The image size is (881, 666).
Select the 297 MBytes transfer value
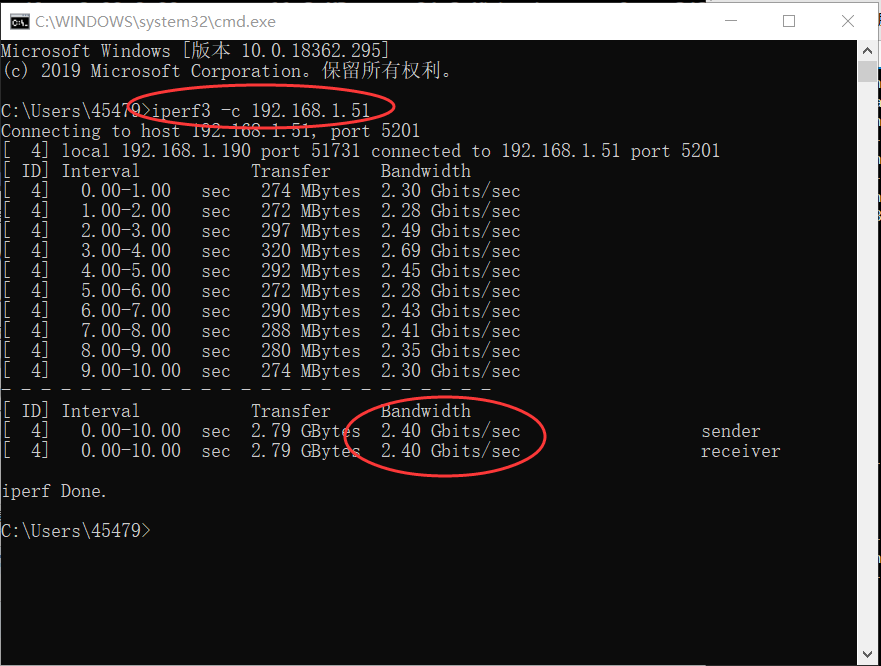(311, 231)
